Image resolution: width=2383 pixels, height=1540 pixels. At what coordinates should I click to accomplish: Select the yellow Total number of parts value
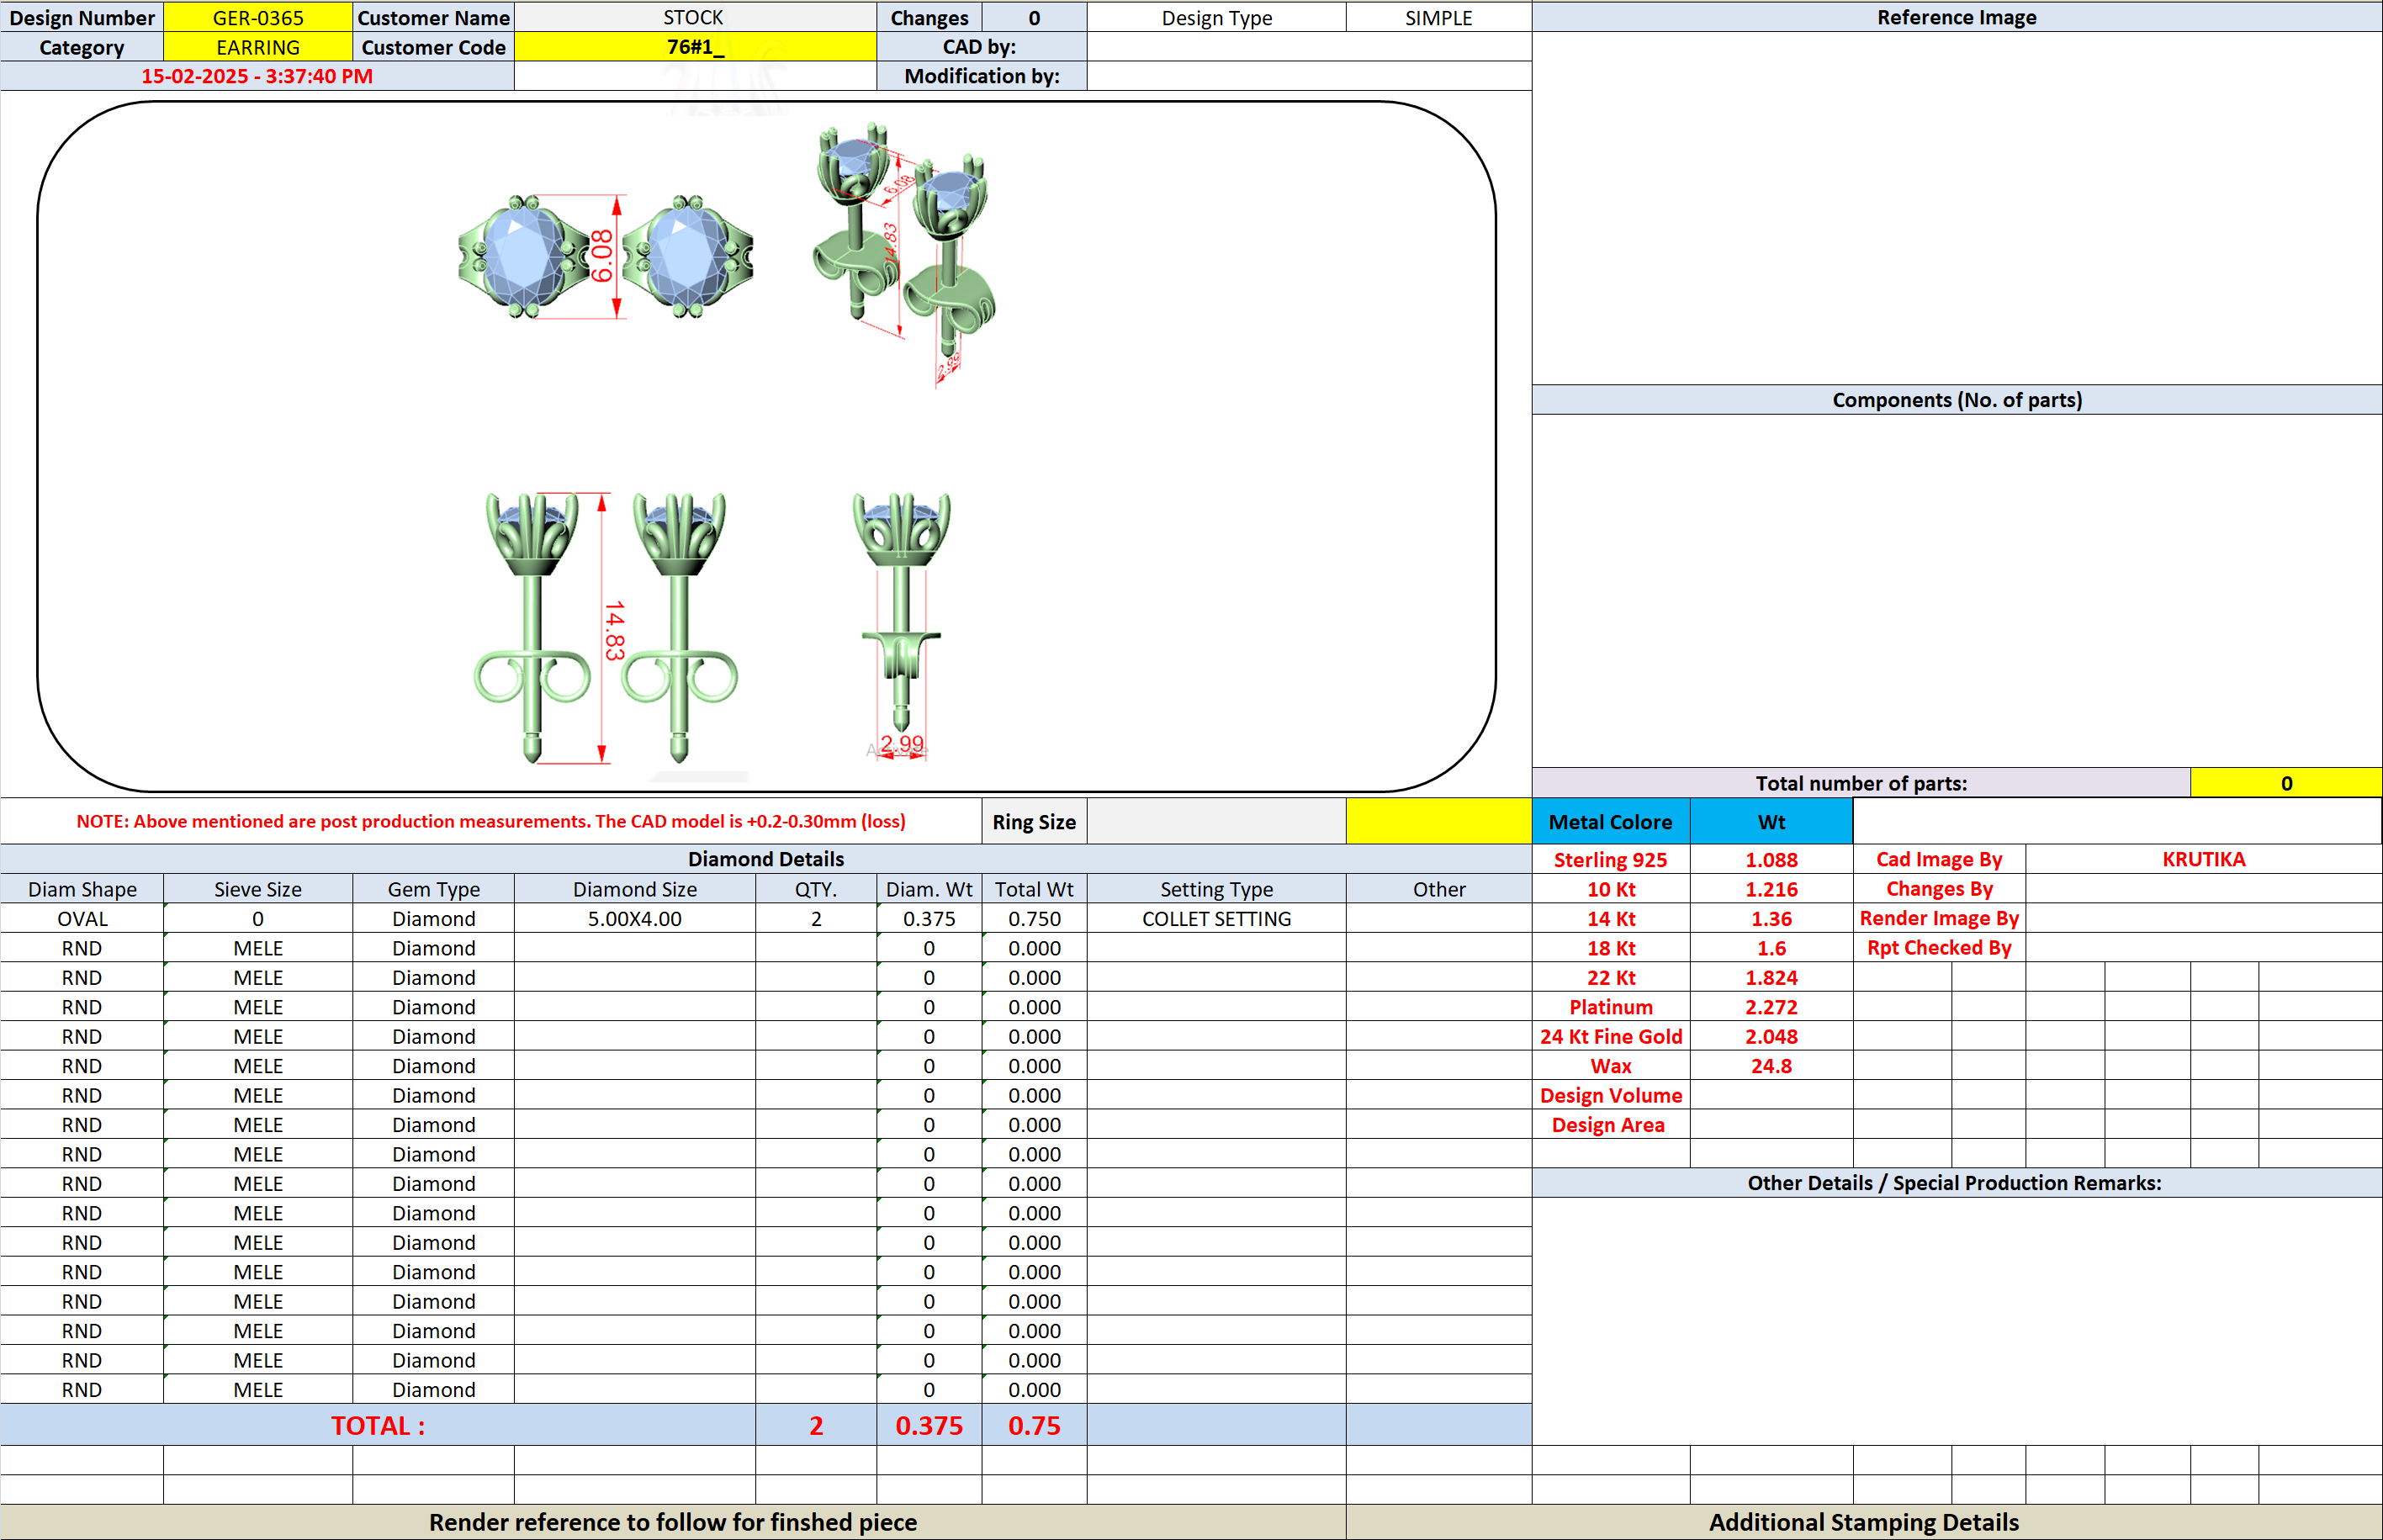coord(2286,783)
